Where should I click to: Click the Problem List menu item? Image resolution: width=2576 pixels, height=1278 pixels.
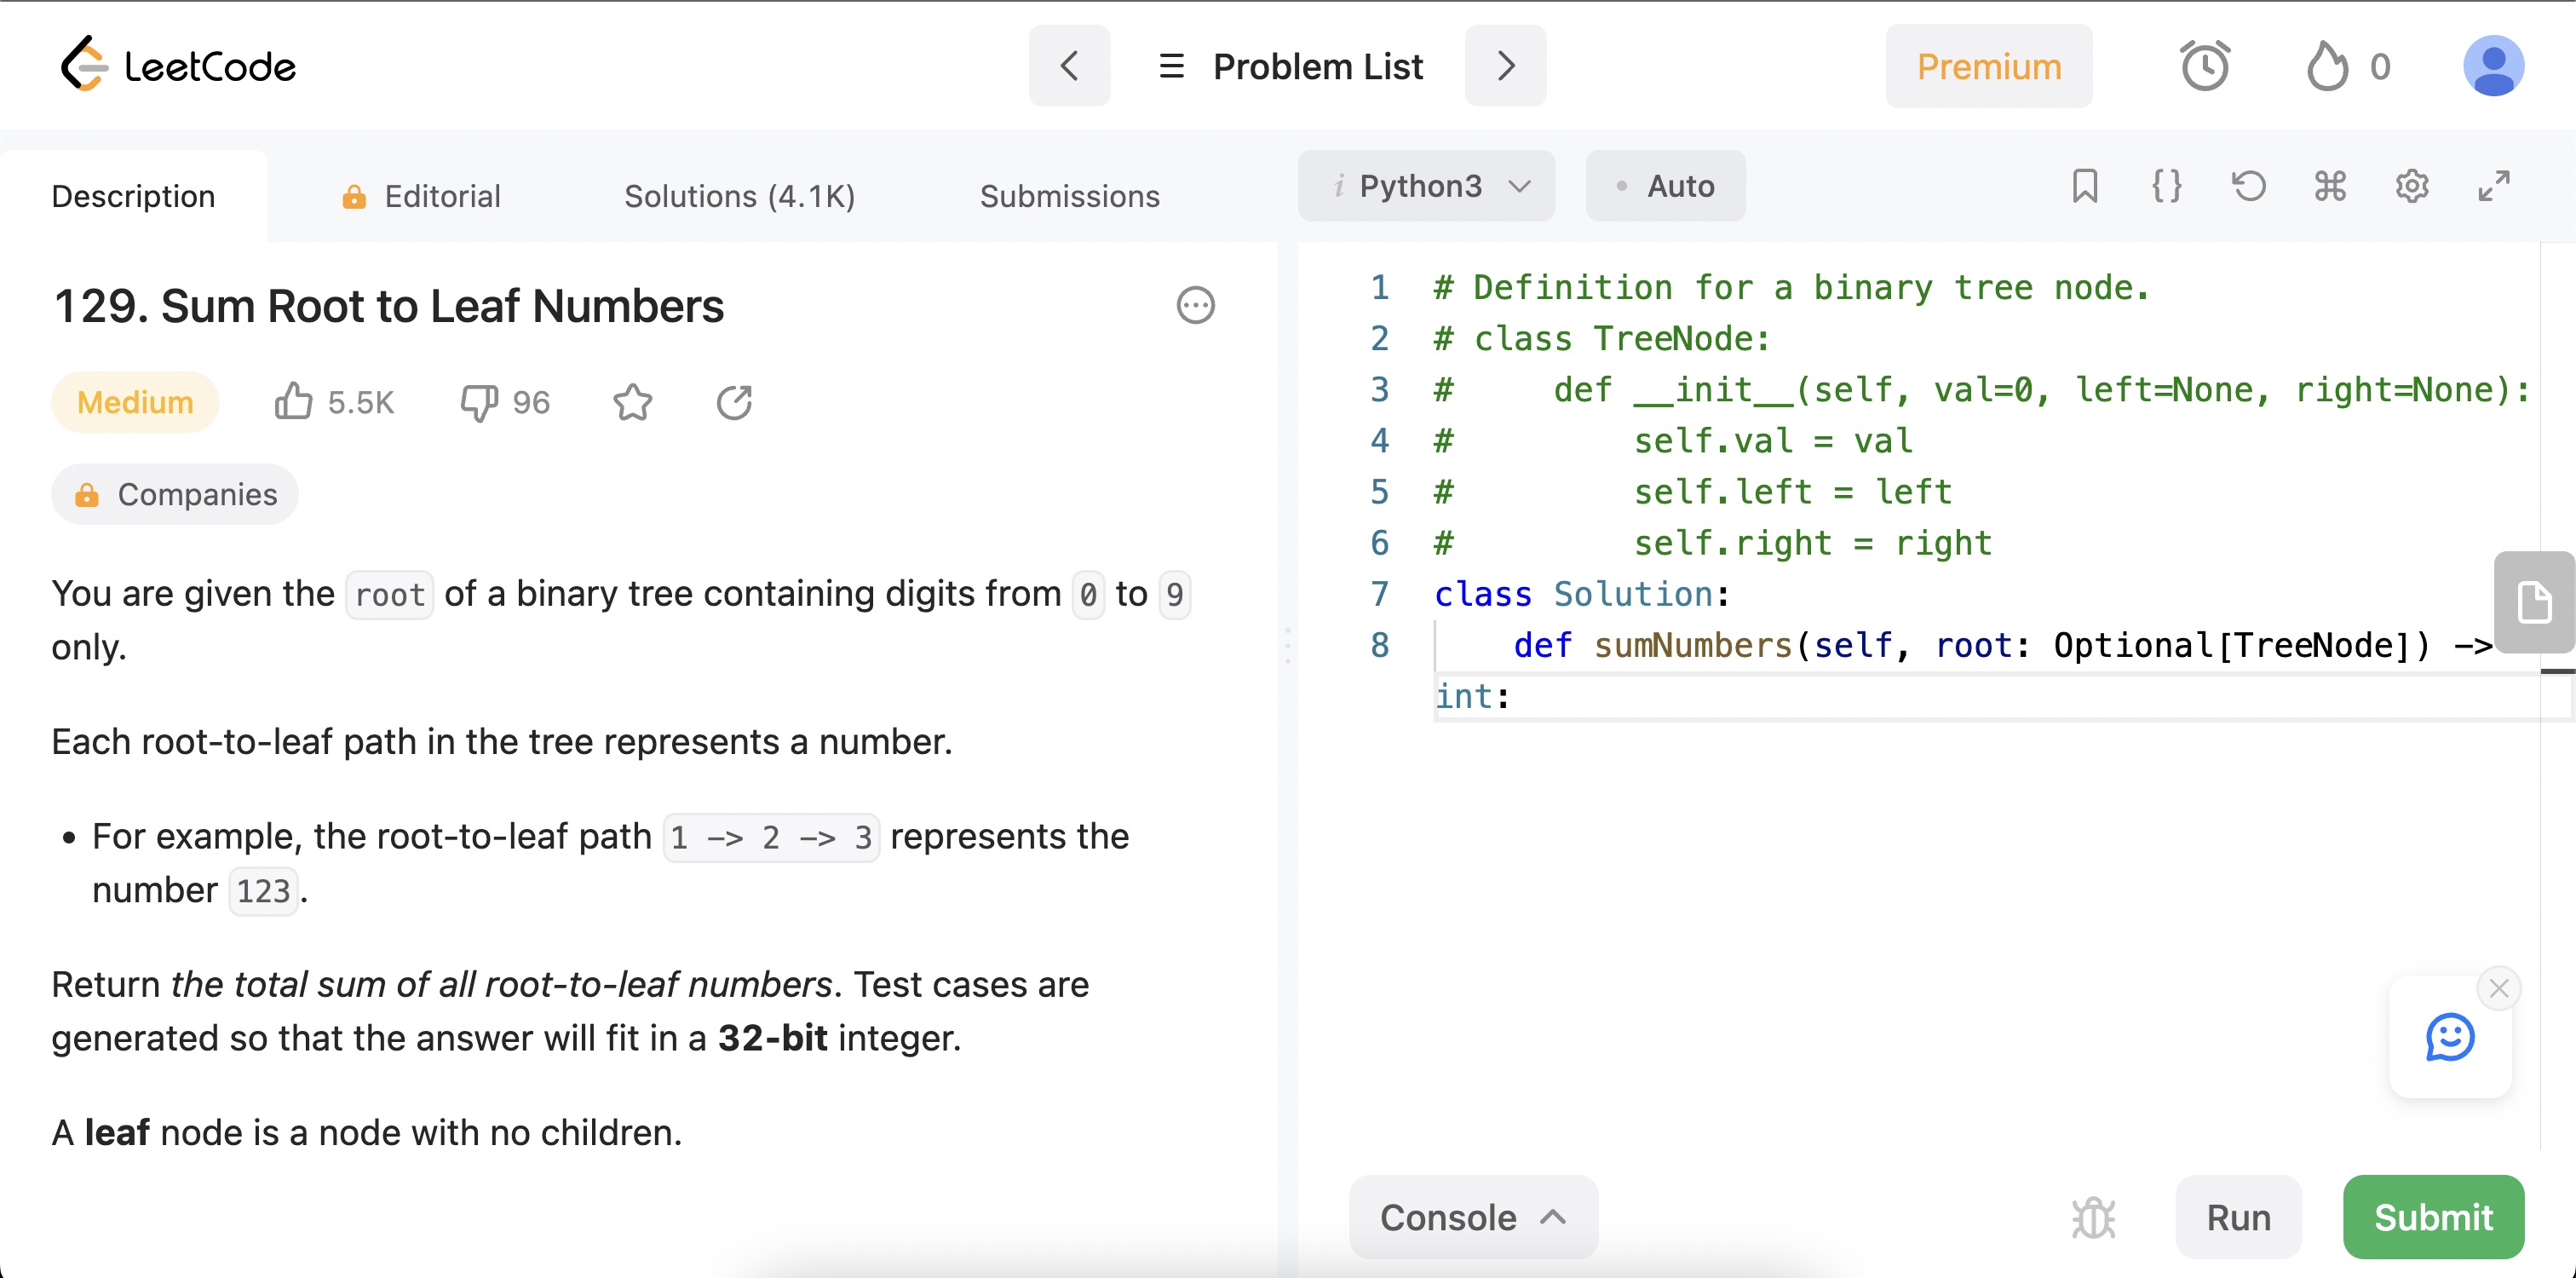[x=1290, y=66]
